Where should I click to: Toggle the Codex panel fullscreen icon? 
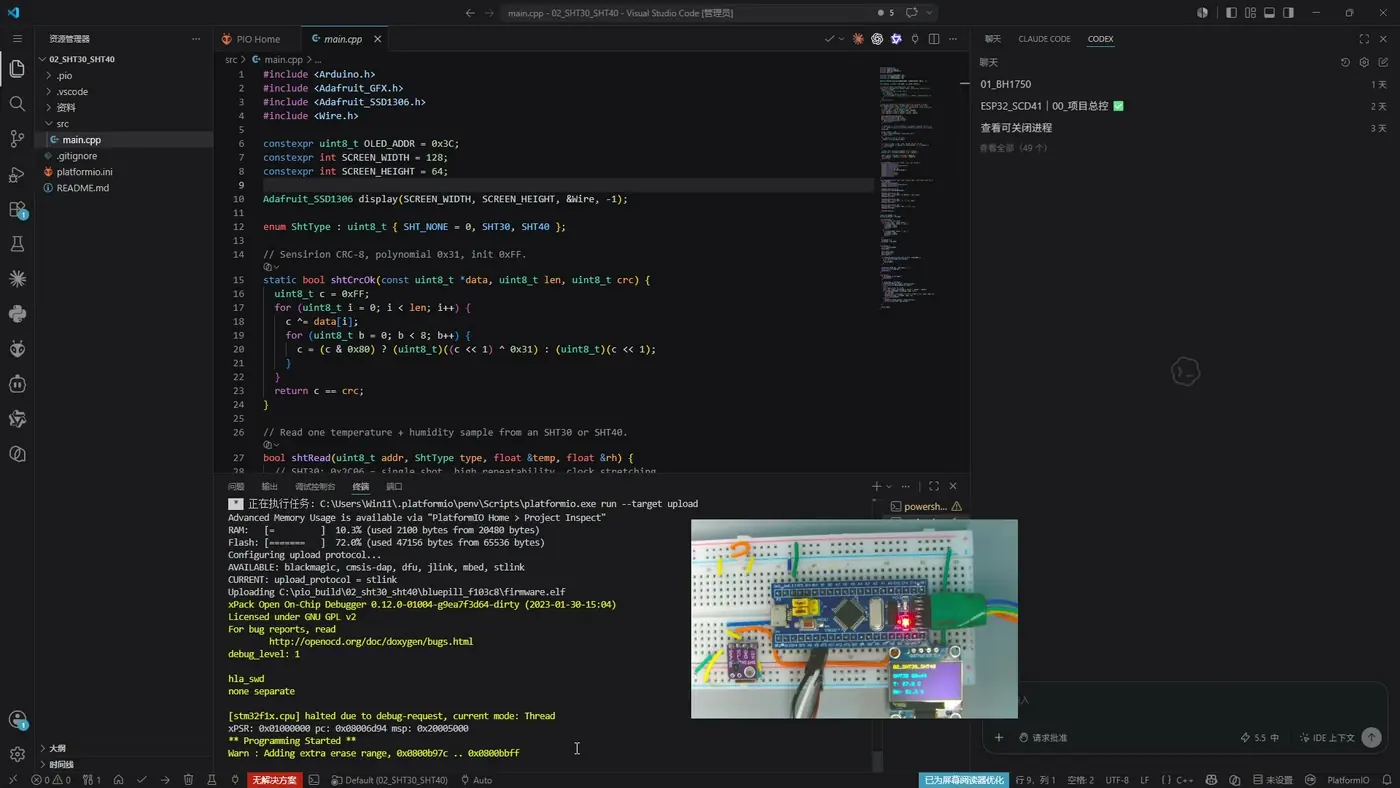pos(1364,39)
